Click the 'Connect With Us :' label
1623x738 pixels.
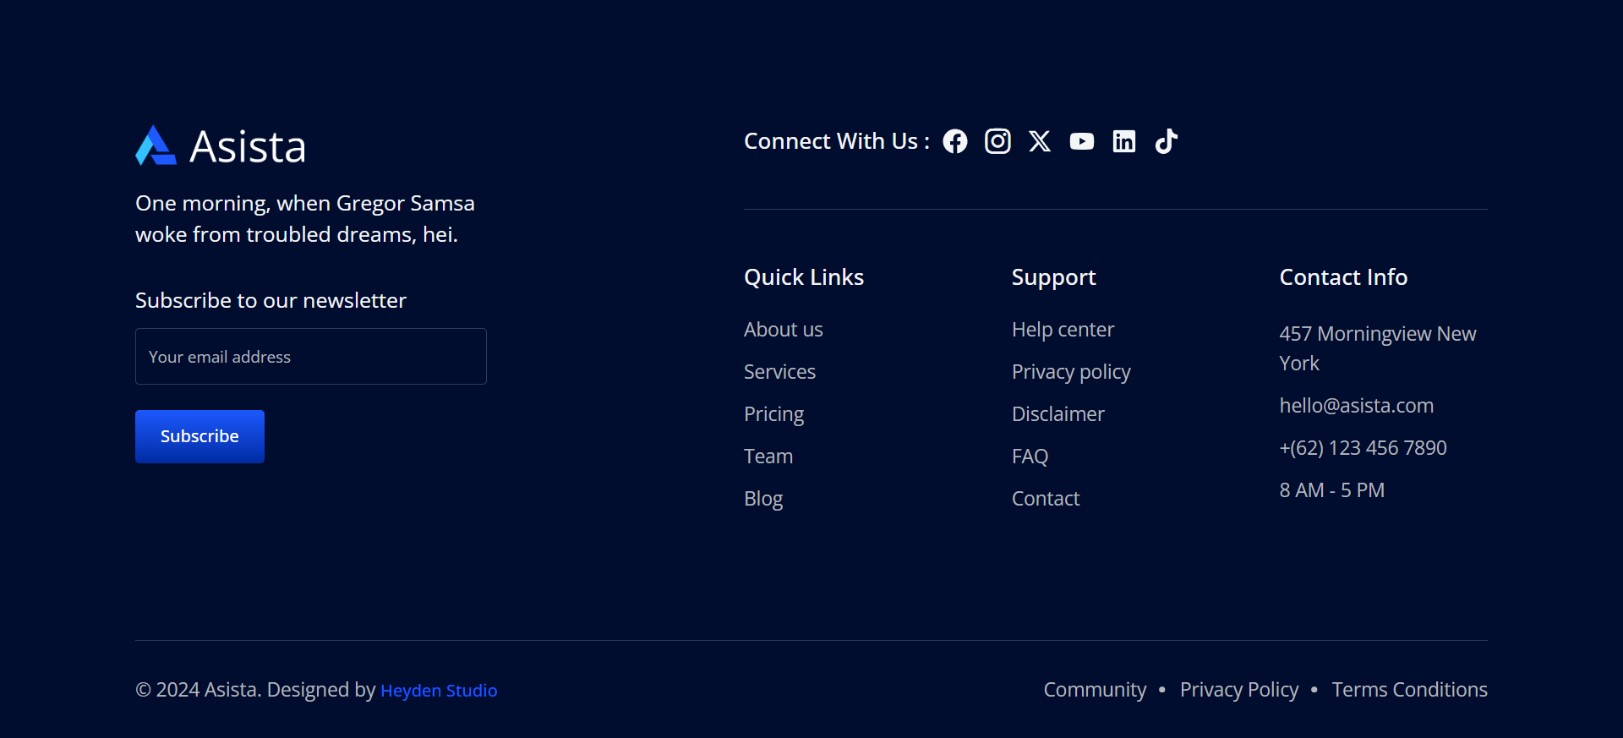tap(837, 141)
